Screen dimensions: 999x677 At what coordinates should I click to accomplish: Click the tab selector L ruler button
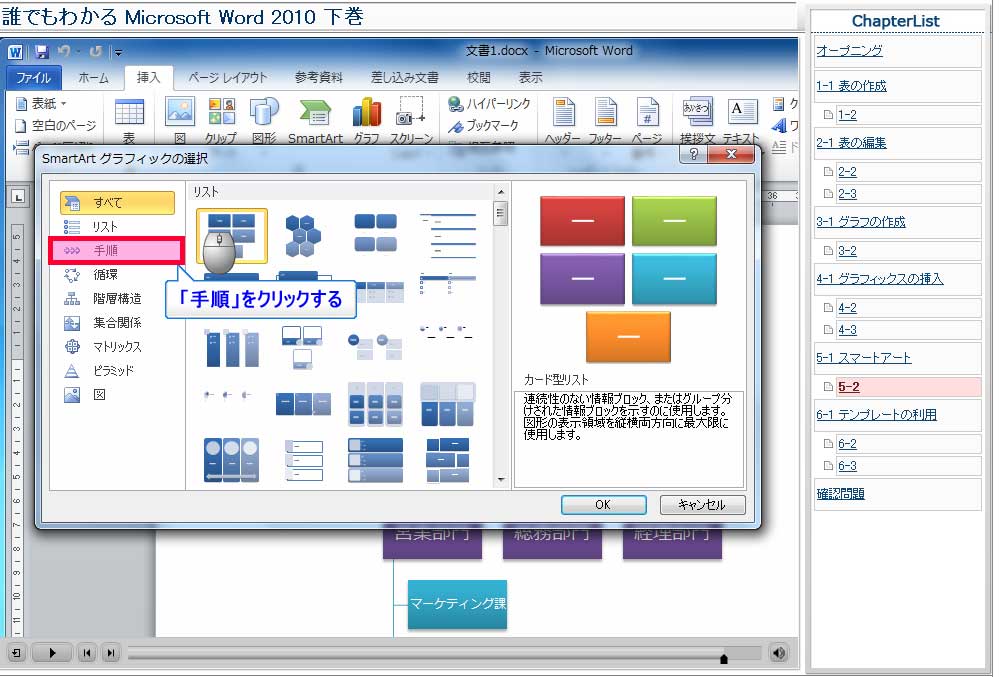tap(18, 197)
